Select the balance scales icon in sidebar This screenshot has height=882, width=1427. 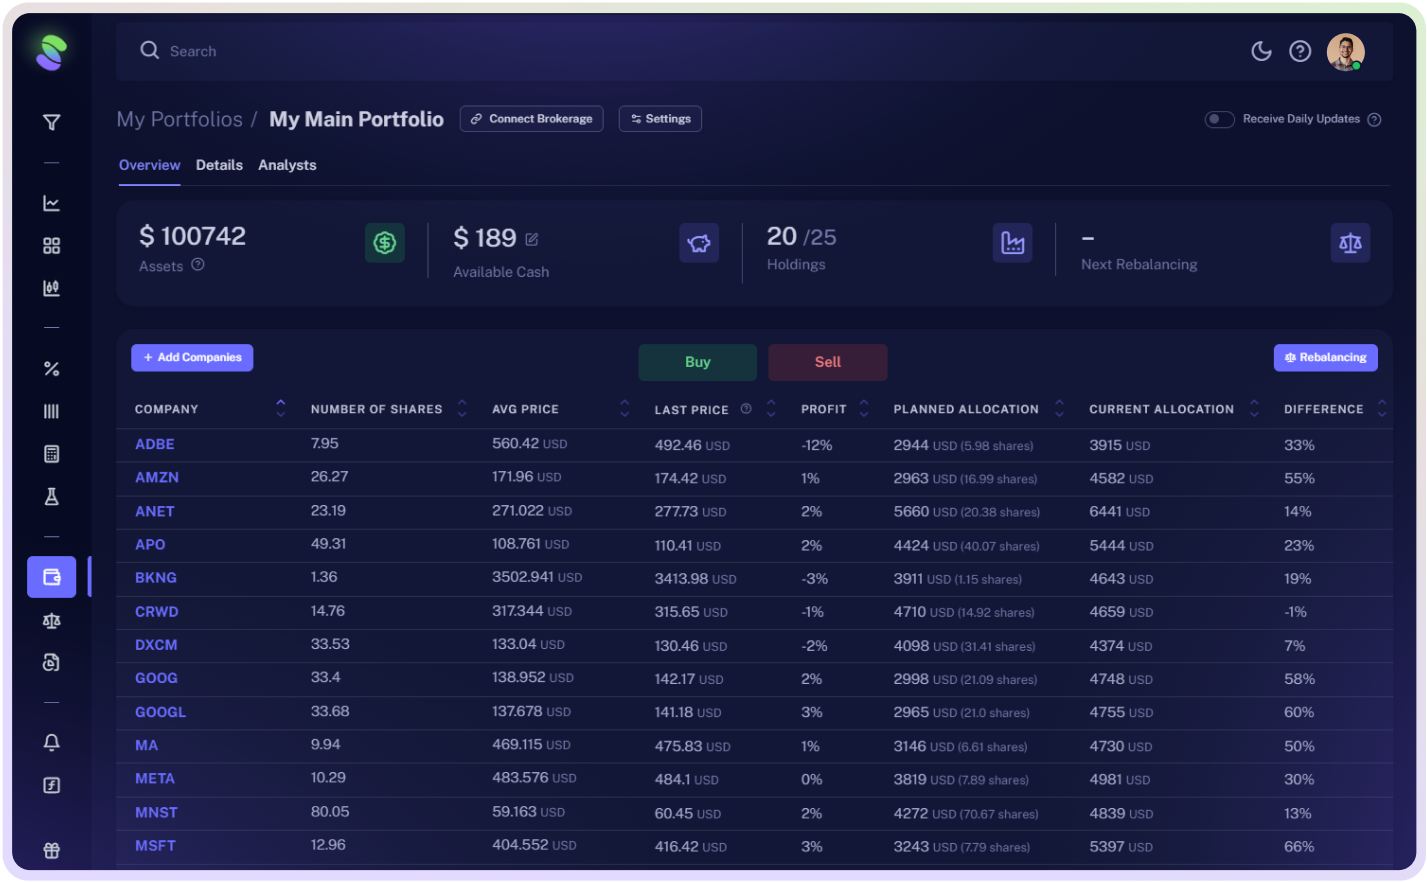(x=51, y=620)
